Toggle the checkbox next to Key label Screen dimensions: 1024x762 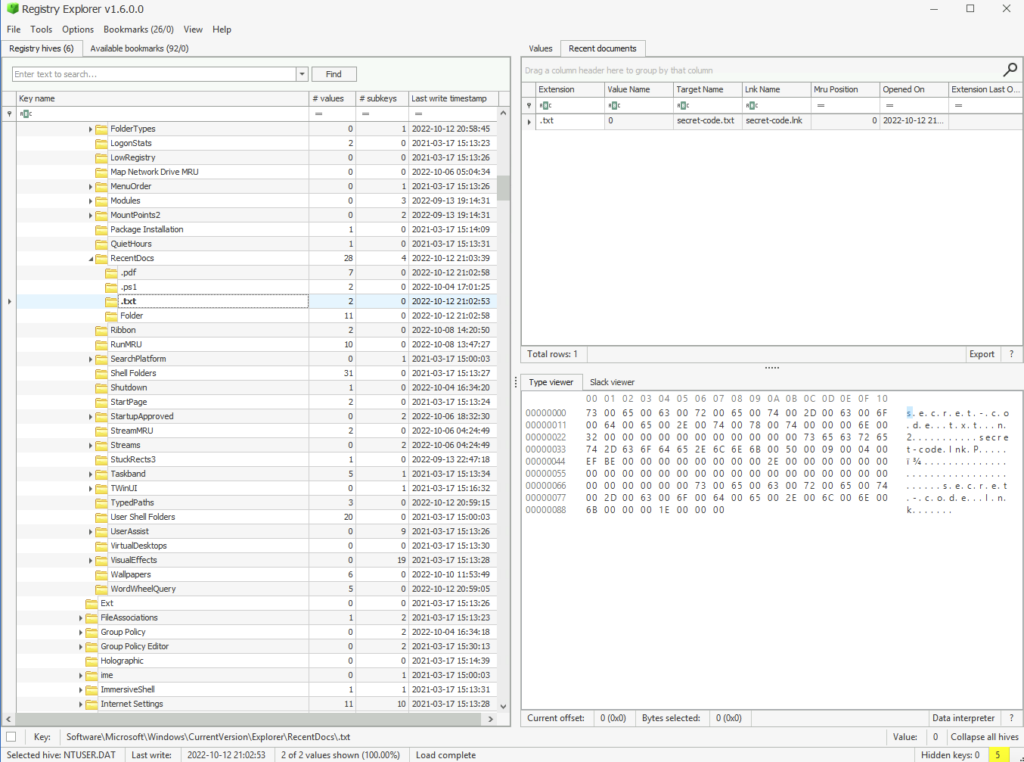[x=11, y=737]
